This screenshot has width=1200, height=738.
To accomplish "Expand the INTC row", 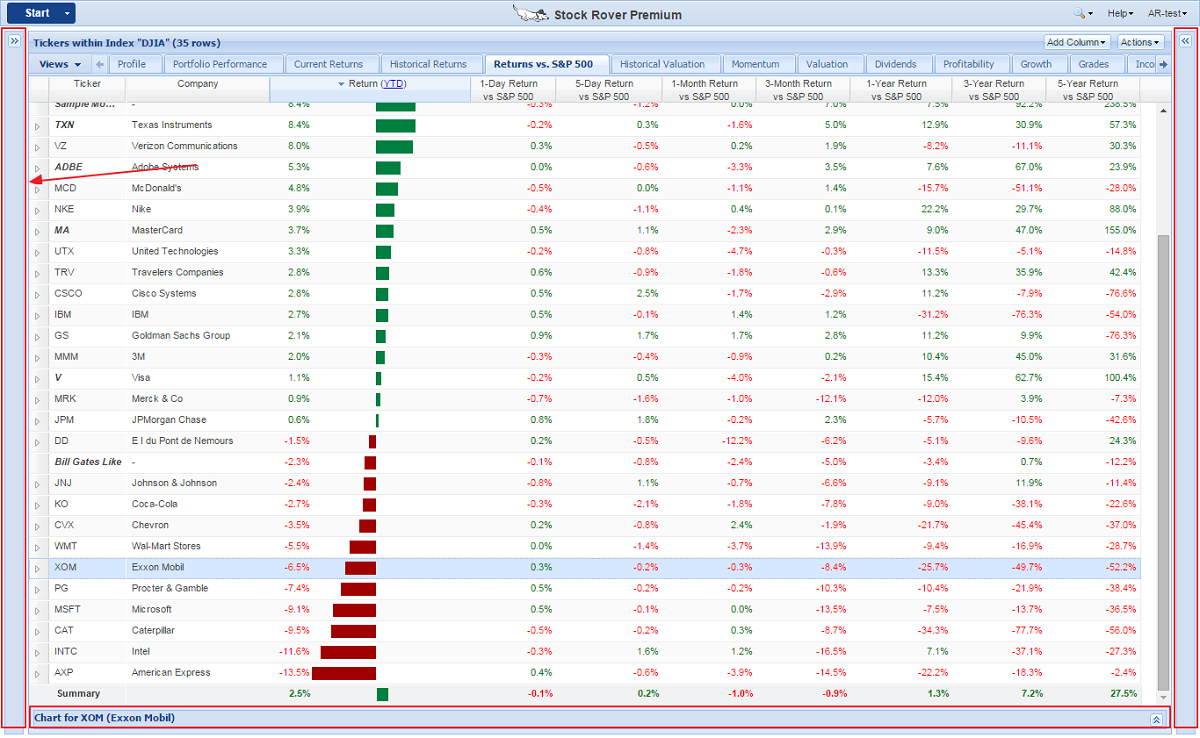I will (38, 652).
